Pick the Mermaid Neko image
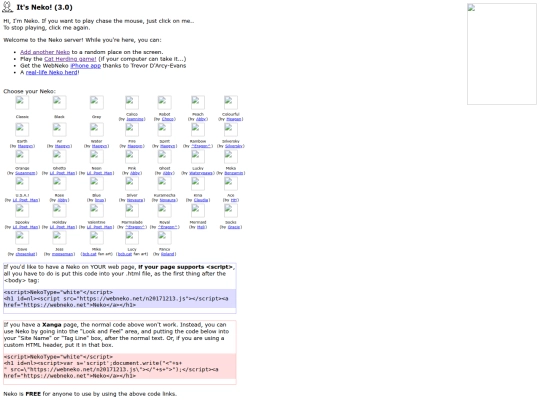Image resolution: width=540 pixels, height=405 pixels. click(198, 211)
